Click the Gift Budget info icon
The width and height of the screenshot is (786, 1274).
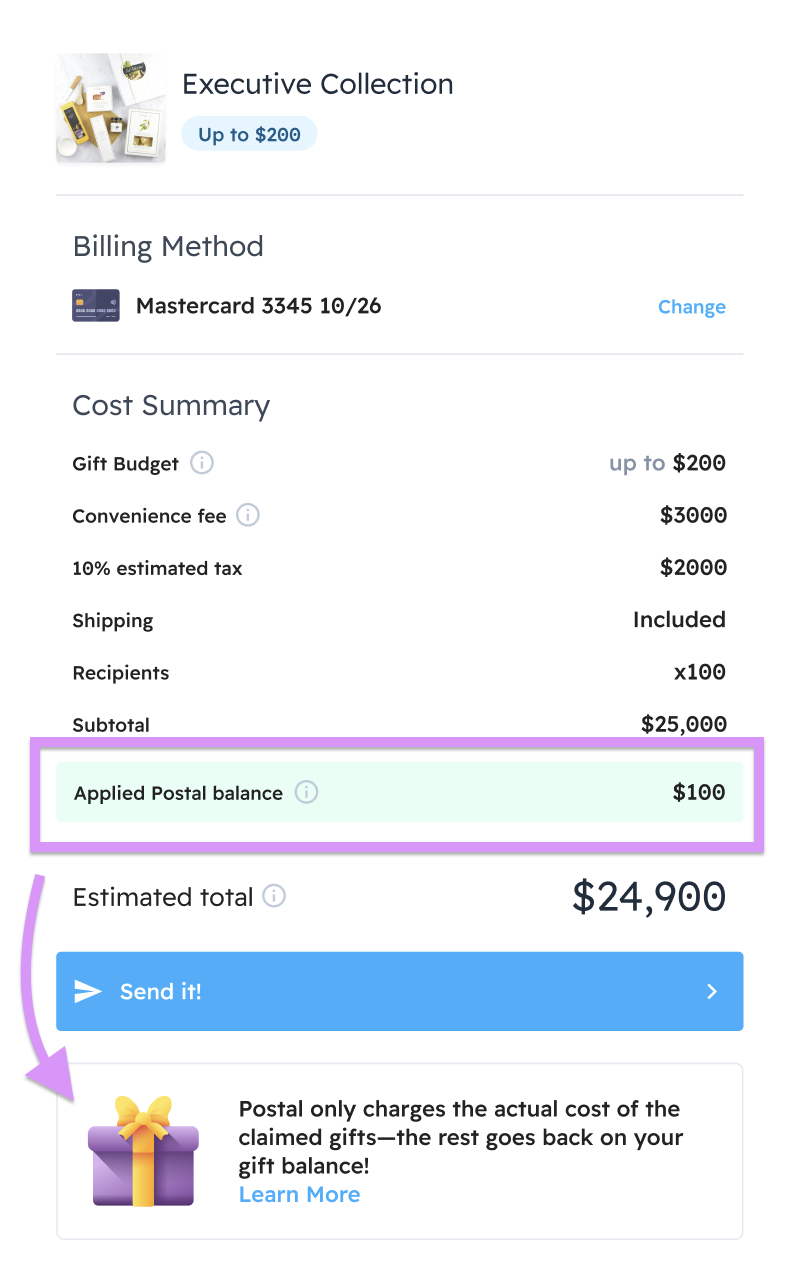[x=202, y=463]
